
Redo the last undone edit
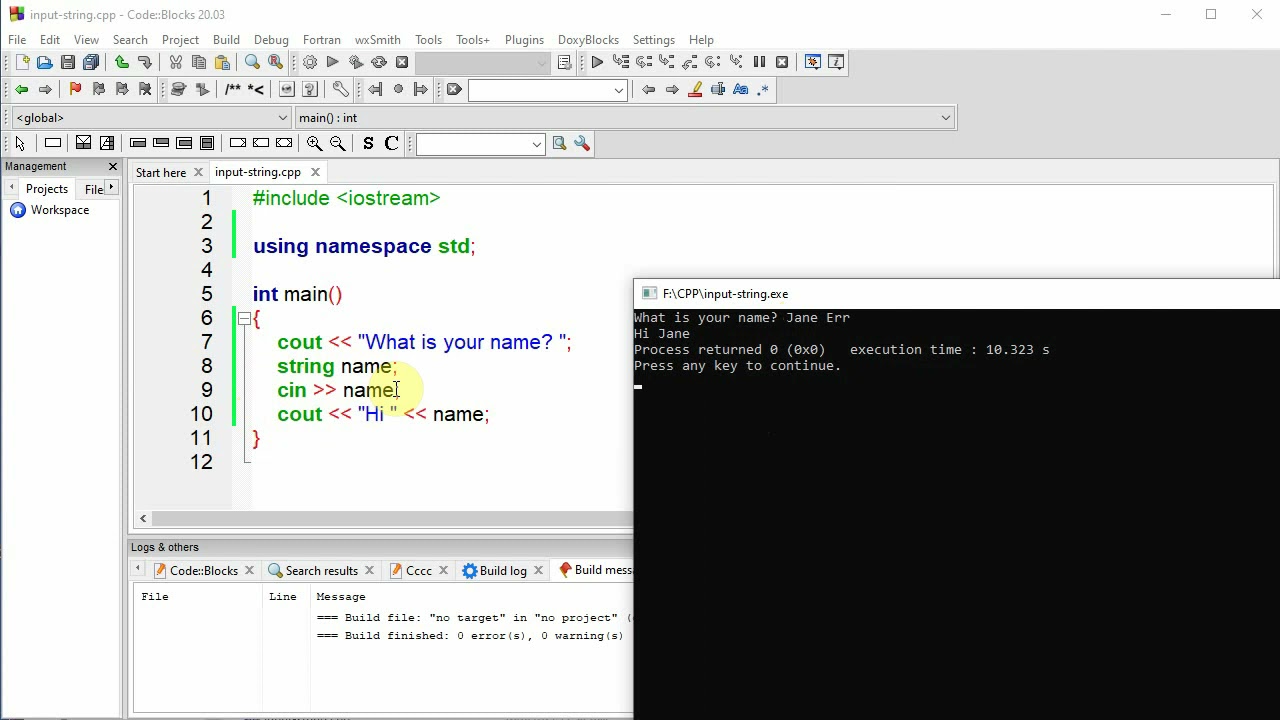pyautogui.click(x=145, y=62)
